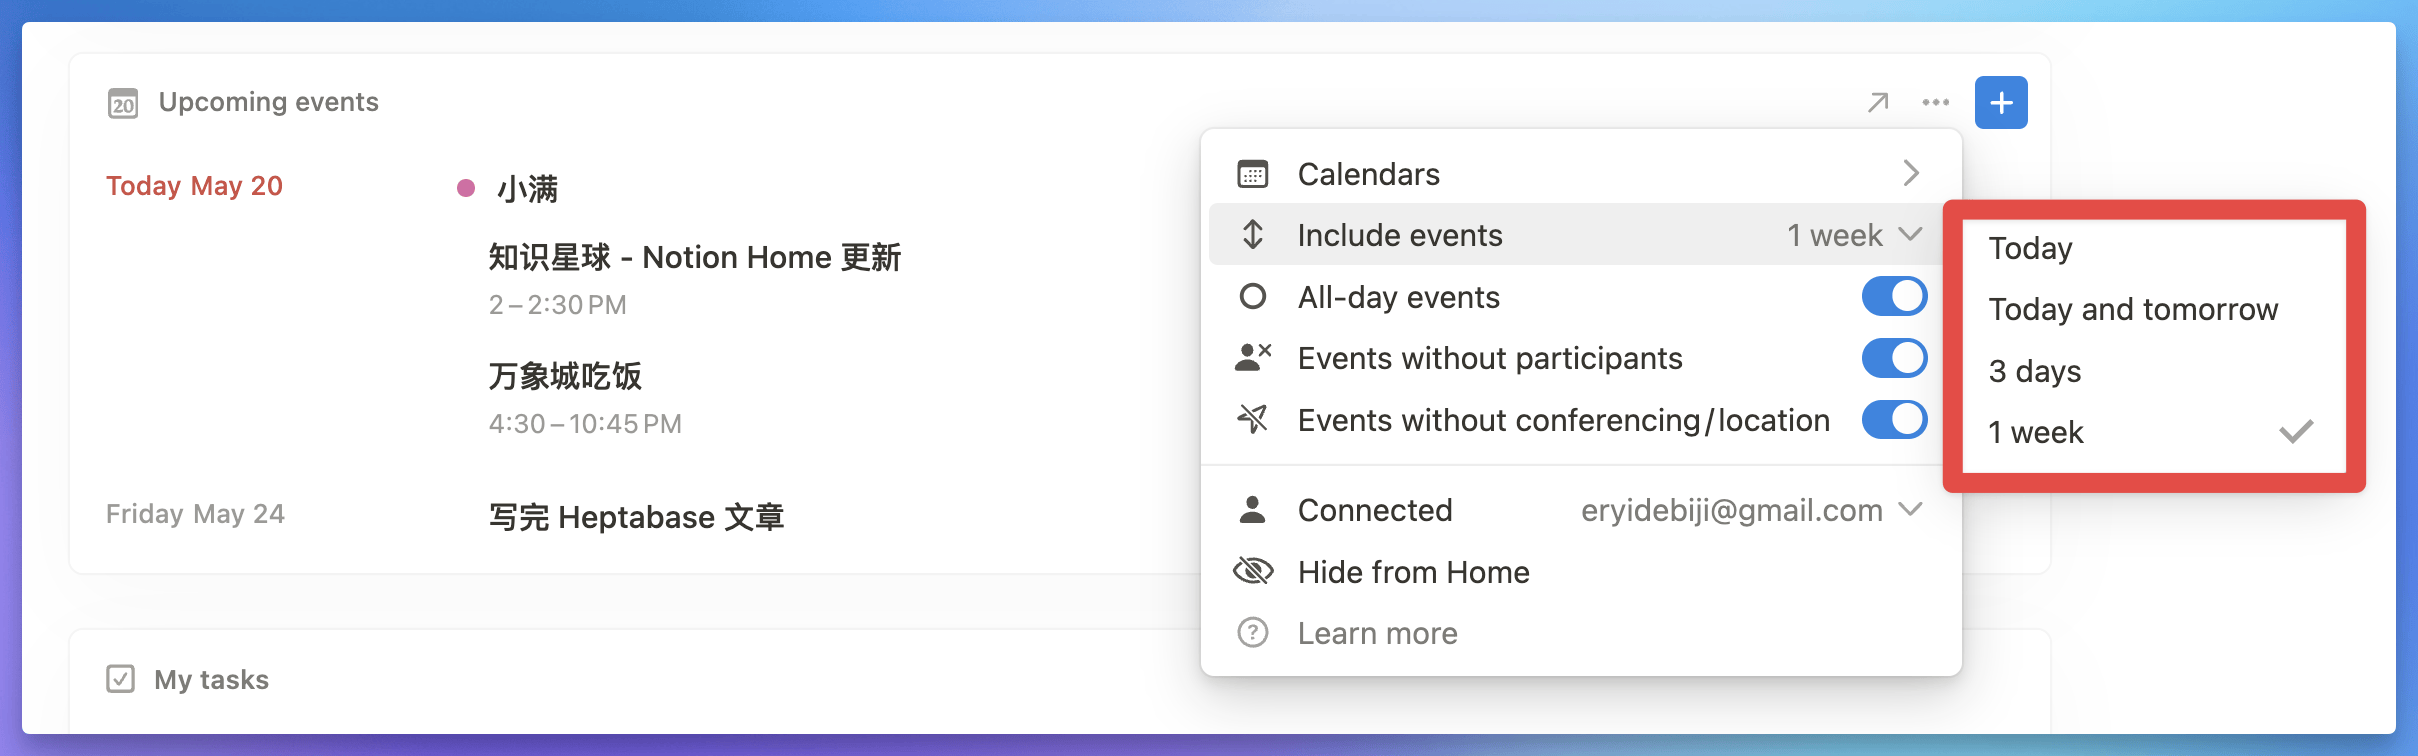Open the Include events 1 week dropdown

pyautogui.click(x=1854, y=235)
